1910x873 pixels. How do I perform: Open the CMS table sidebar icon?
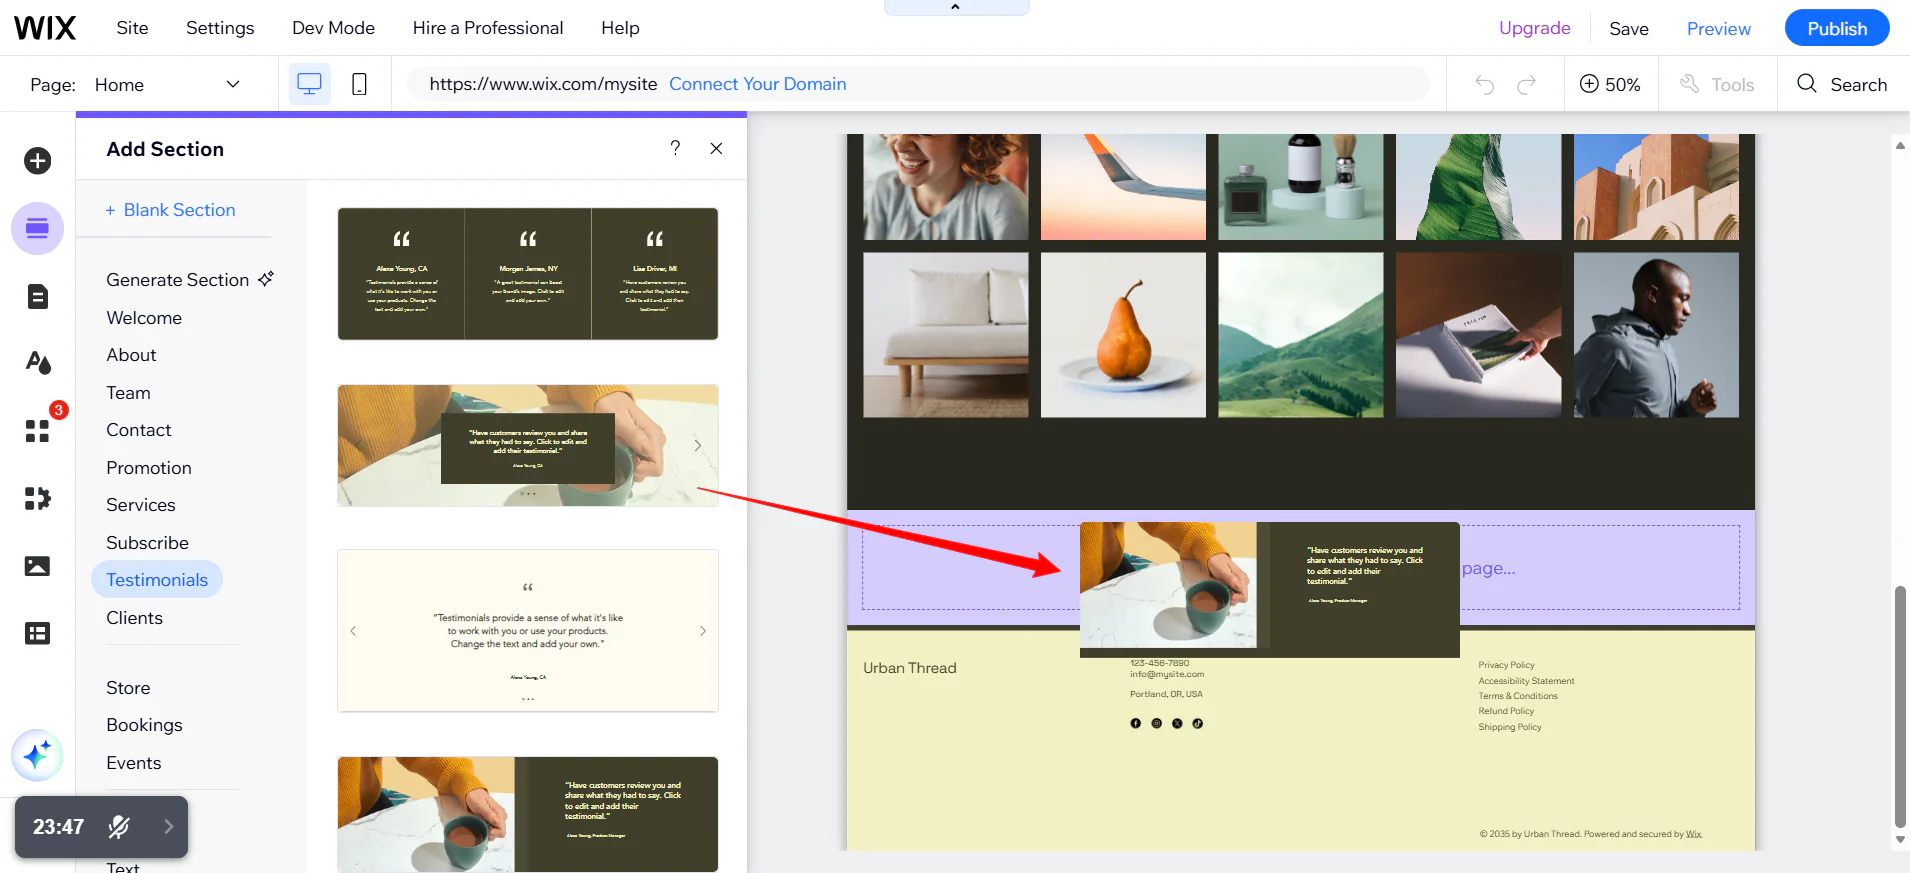click(38, 633)
